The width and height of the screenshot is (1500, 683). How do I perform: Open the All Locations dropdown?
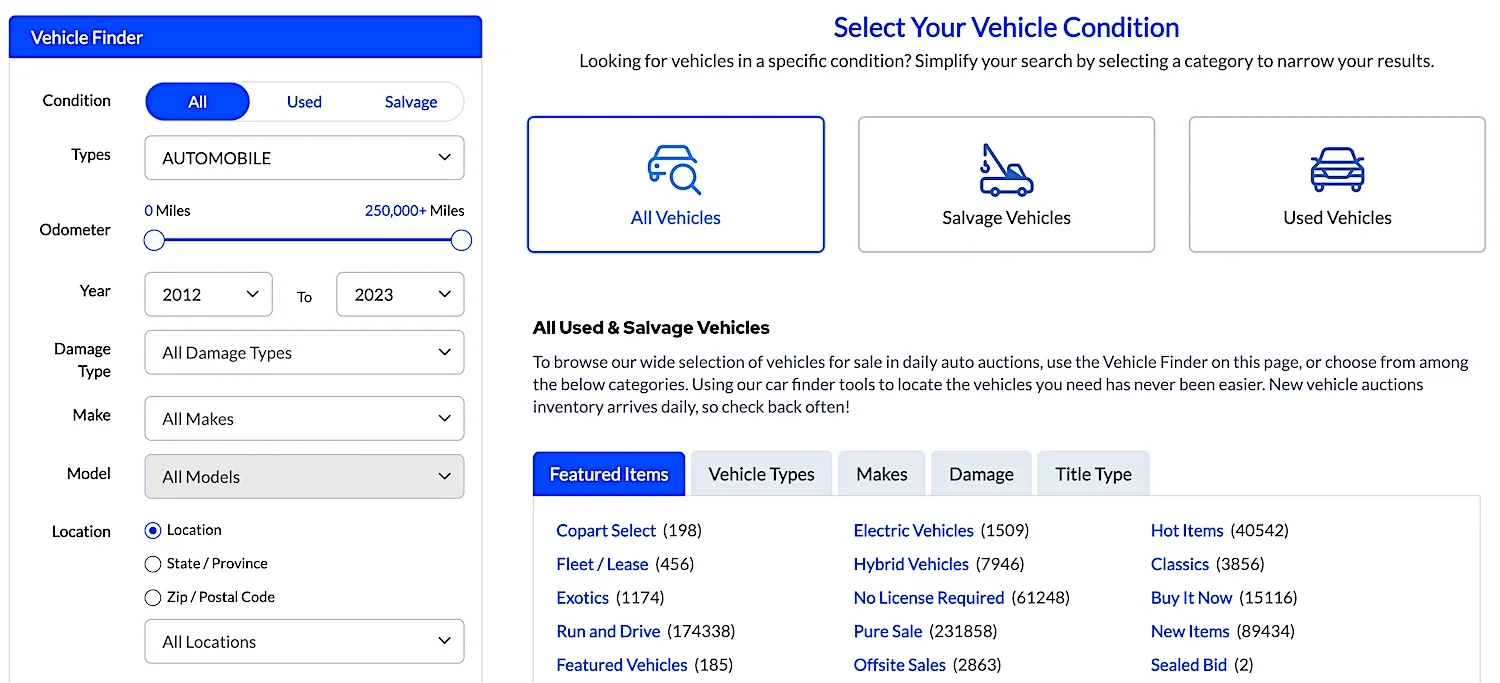coord(304,641)
